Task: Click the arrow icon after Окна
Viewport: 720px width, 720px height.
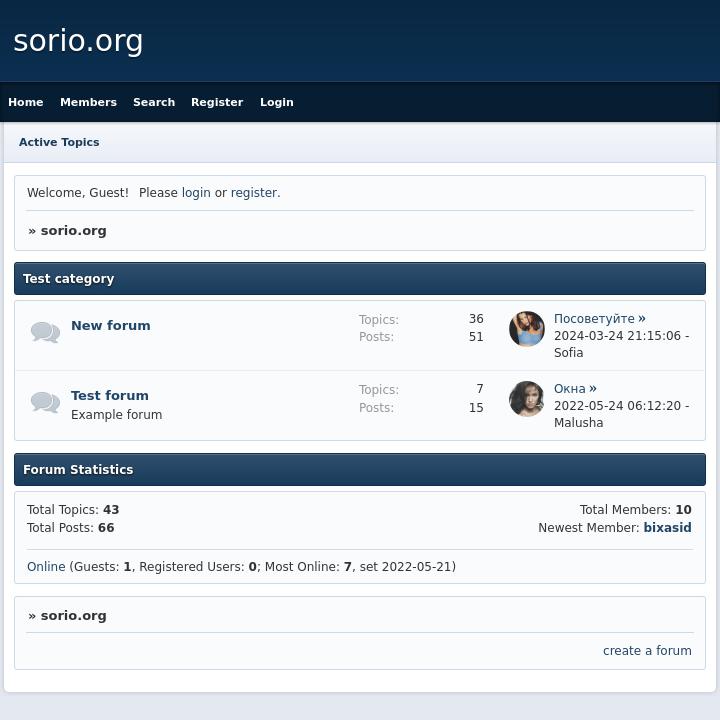Action: pyautogui.click(x=593, y=389)
